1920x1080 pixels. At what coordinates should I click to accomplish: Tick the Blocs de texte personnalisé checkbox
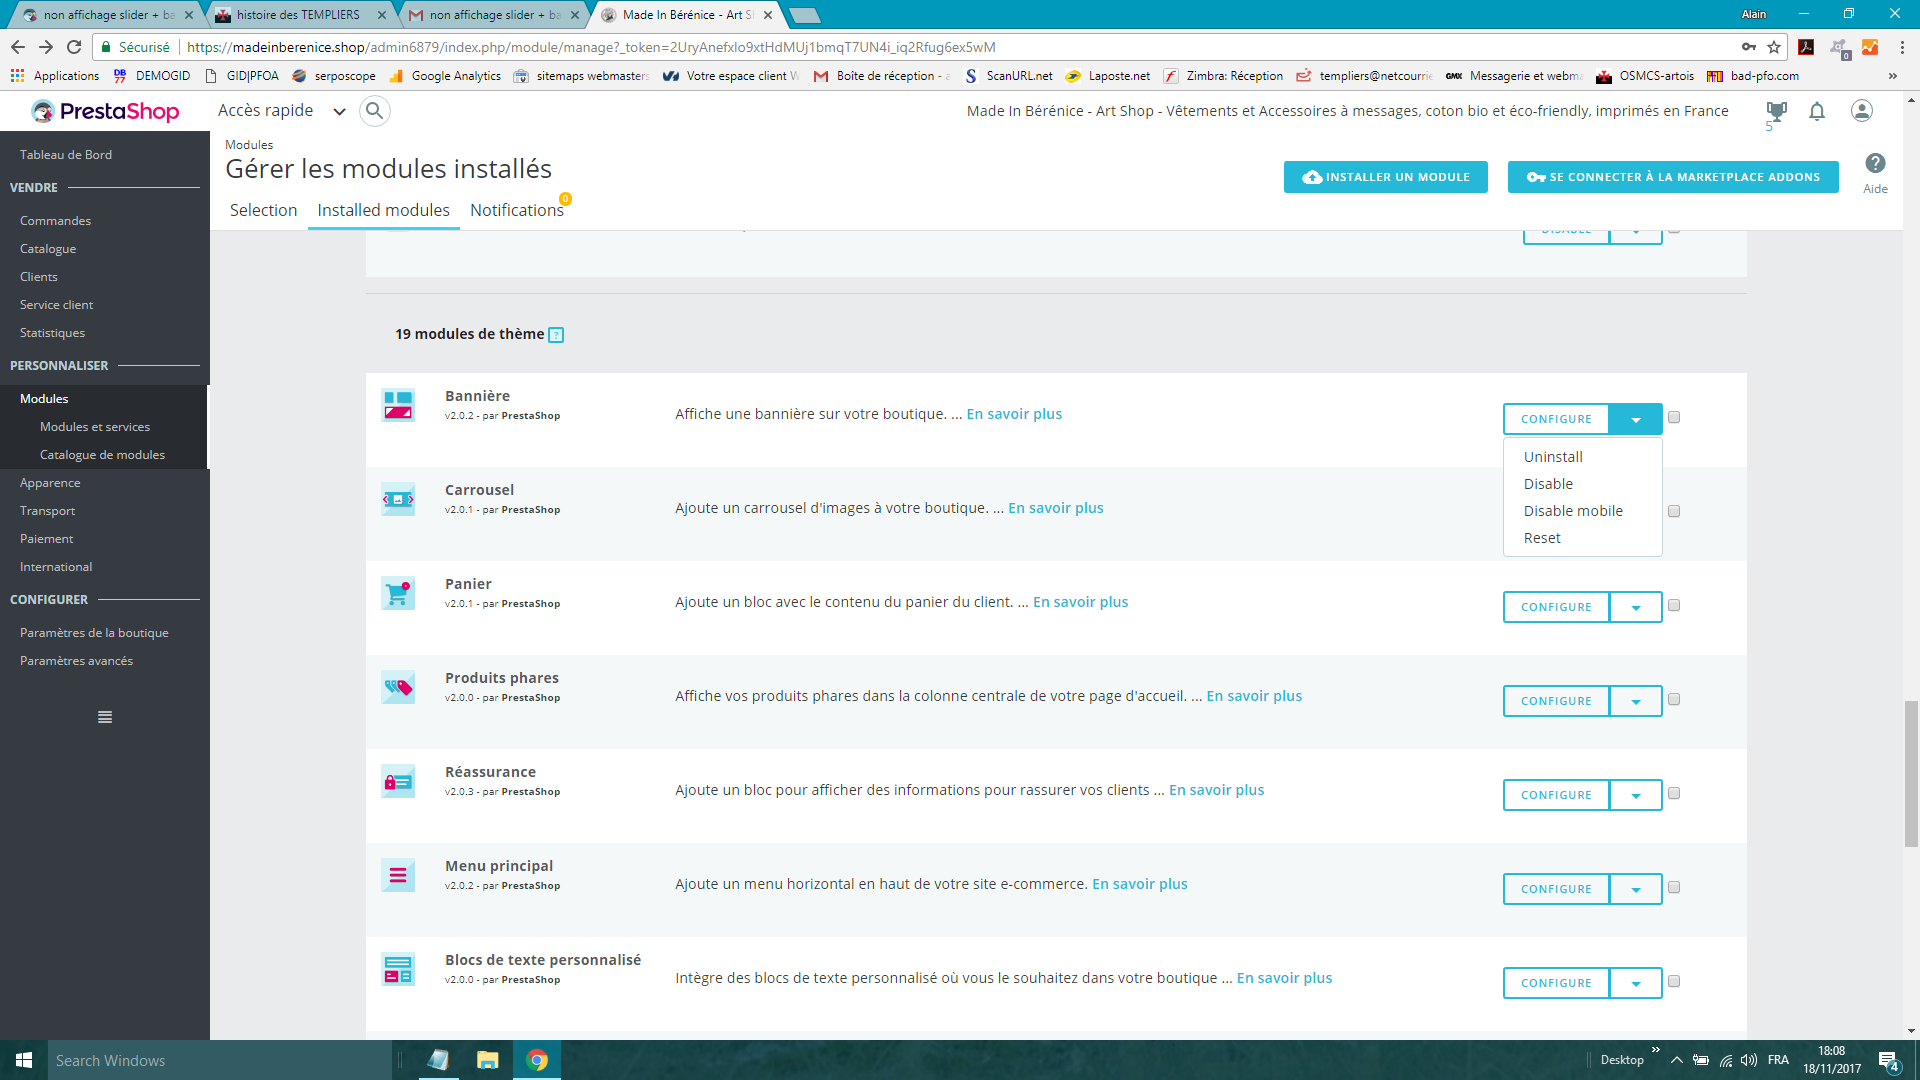point(1674,982)
